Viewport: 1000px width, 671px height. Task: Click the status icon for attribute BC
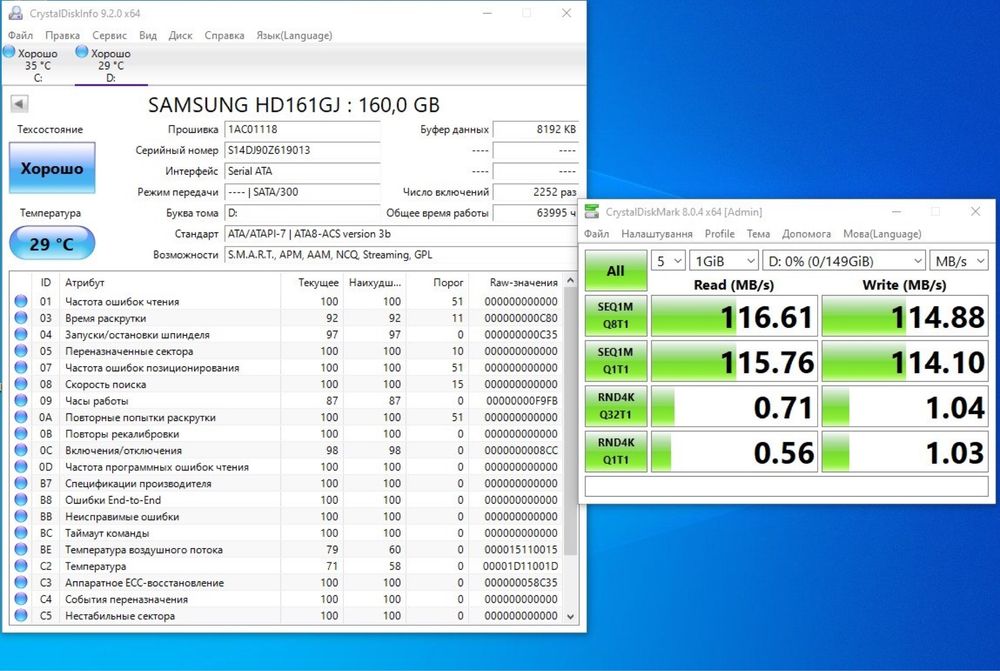[21, 533]
